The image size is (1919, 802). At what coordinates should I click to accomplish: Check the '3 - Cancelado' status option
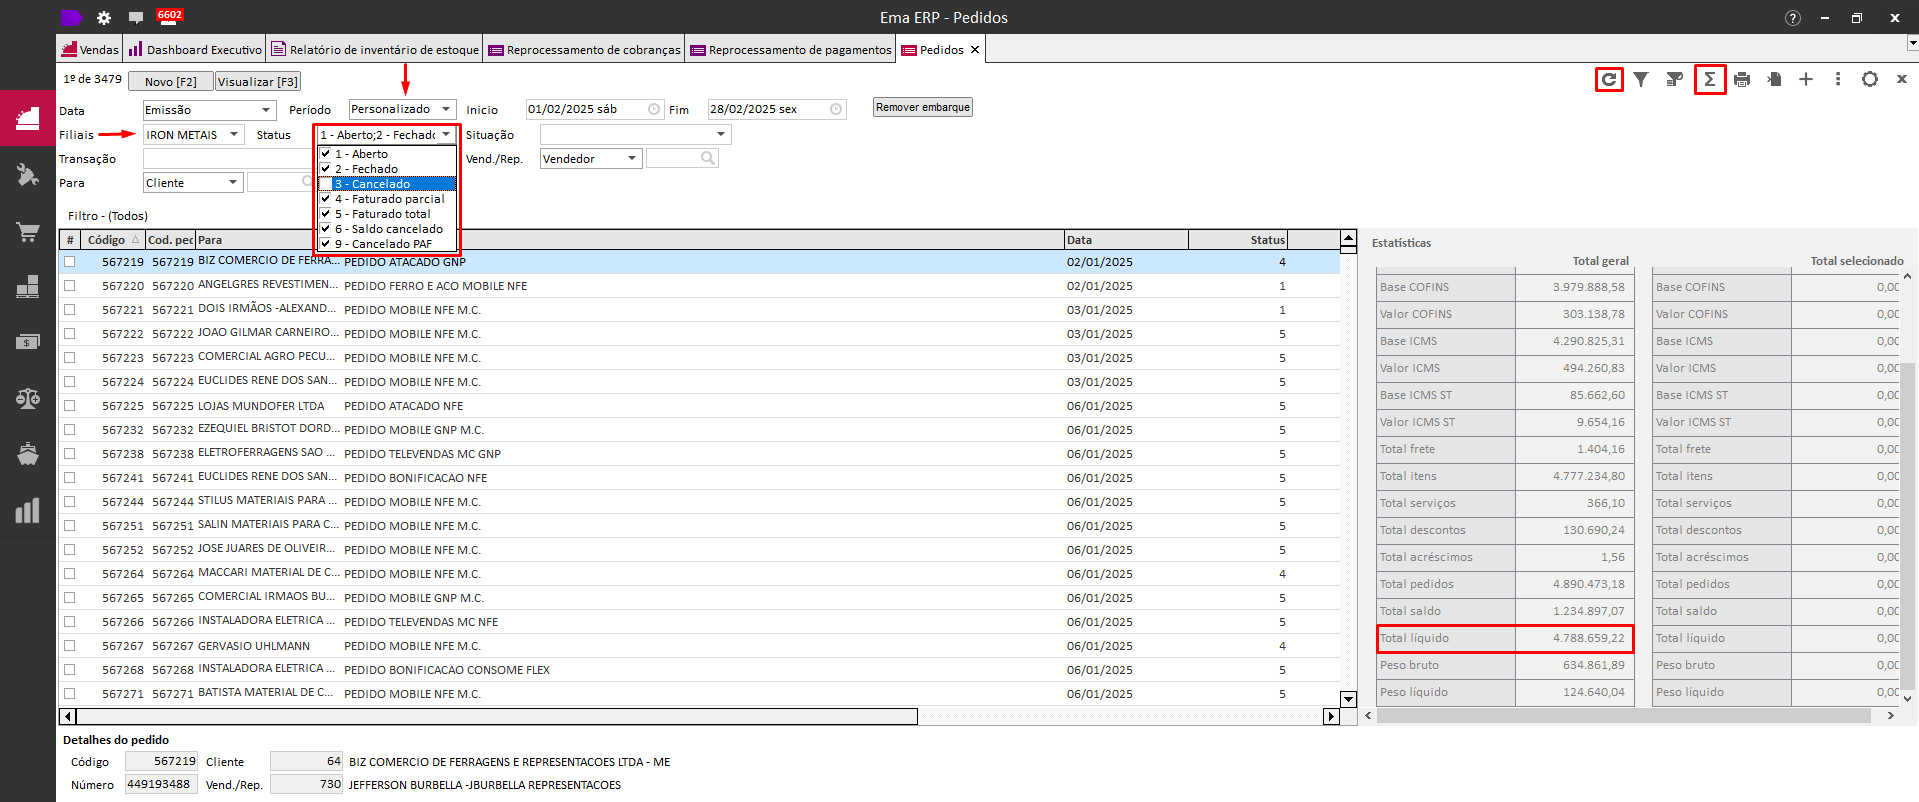pyautogui.click(x=326, y=184)
